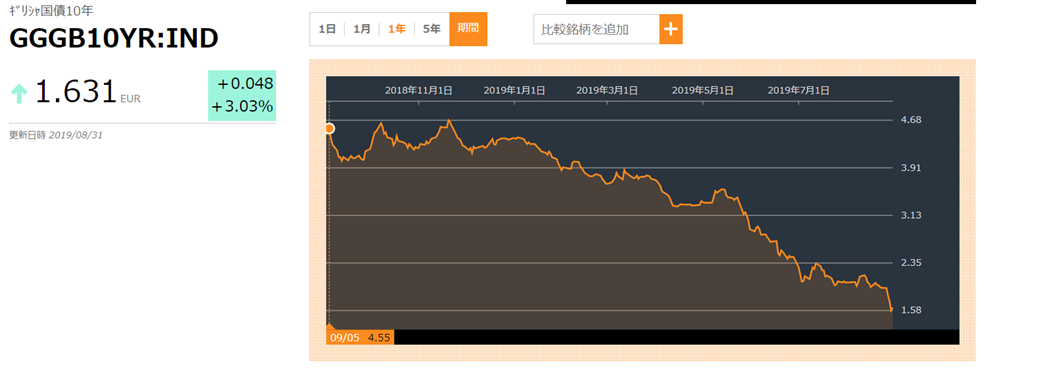1038x376 pixels.
Task: Click the GGGB10YR:IND ticker heading
Action: 114,39
